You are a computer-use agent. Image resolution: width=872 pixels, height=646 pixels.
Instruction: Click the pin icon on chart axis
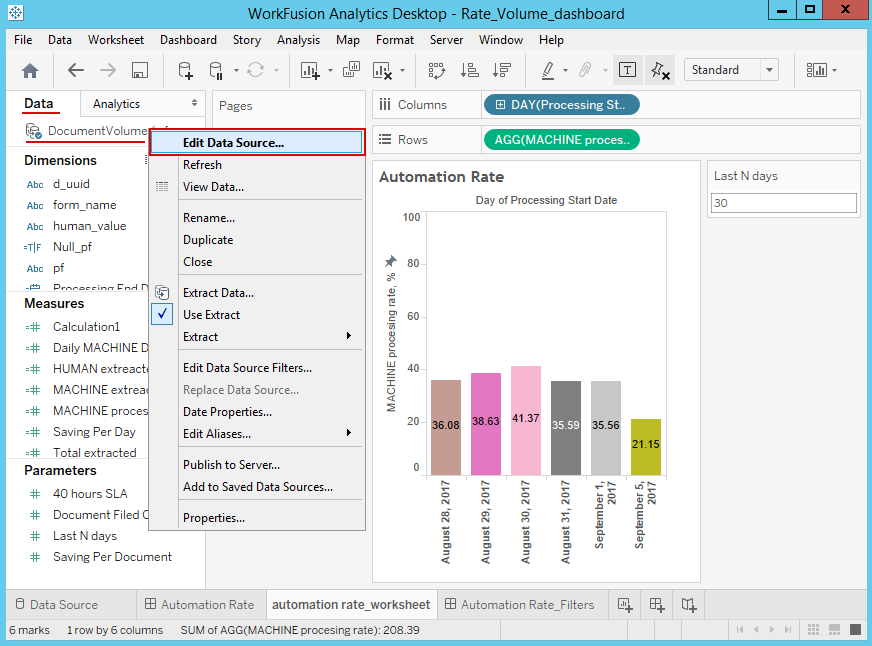(x=390, y=261)
